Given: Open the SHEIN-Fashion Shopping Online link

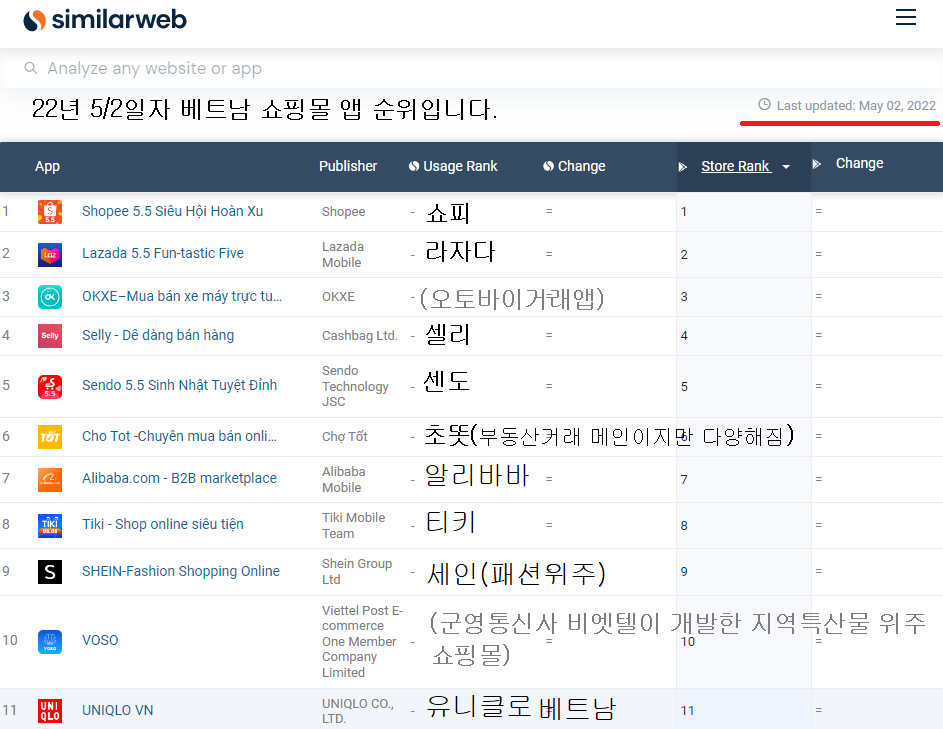Looking at the screenshot, I should click(180, 571).
